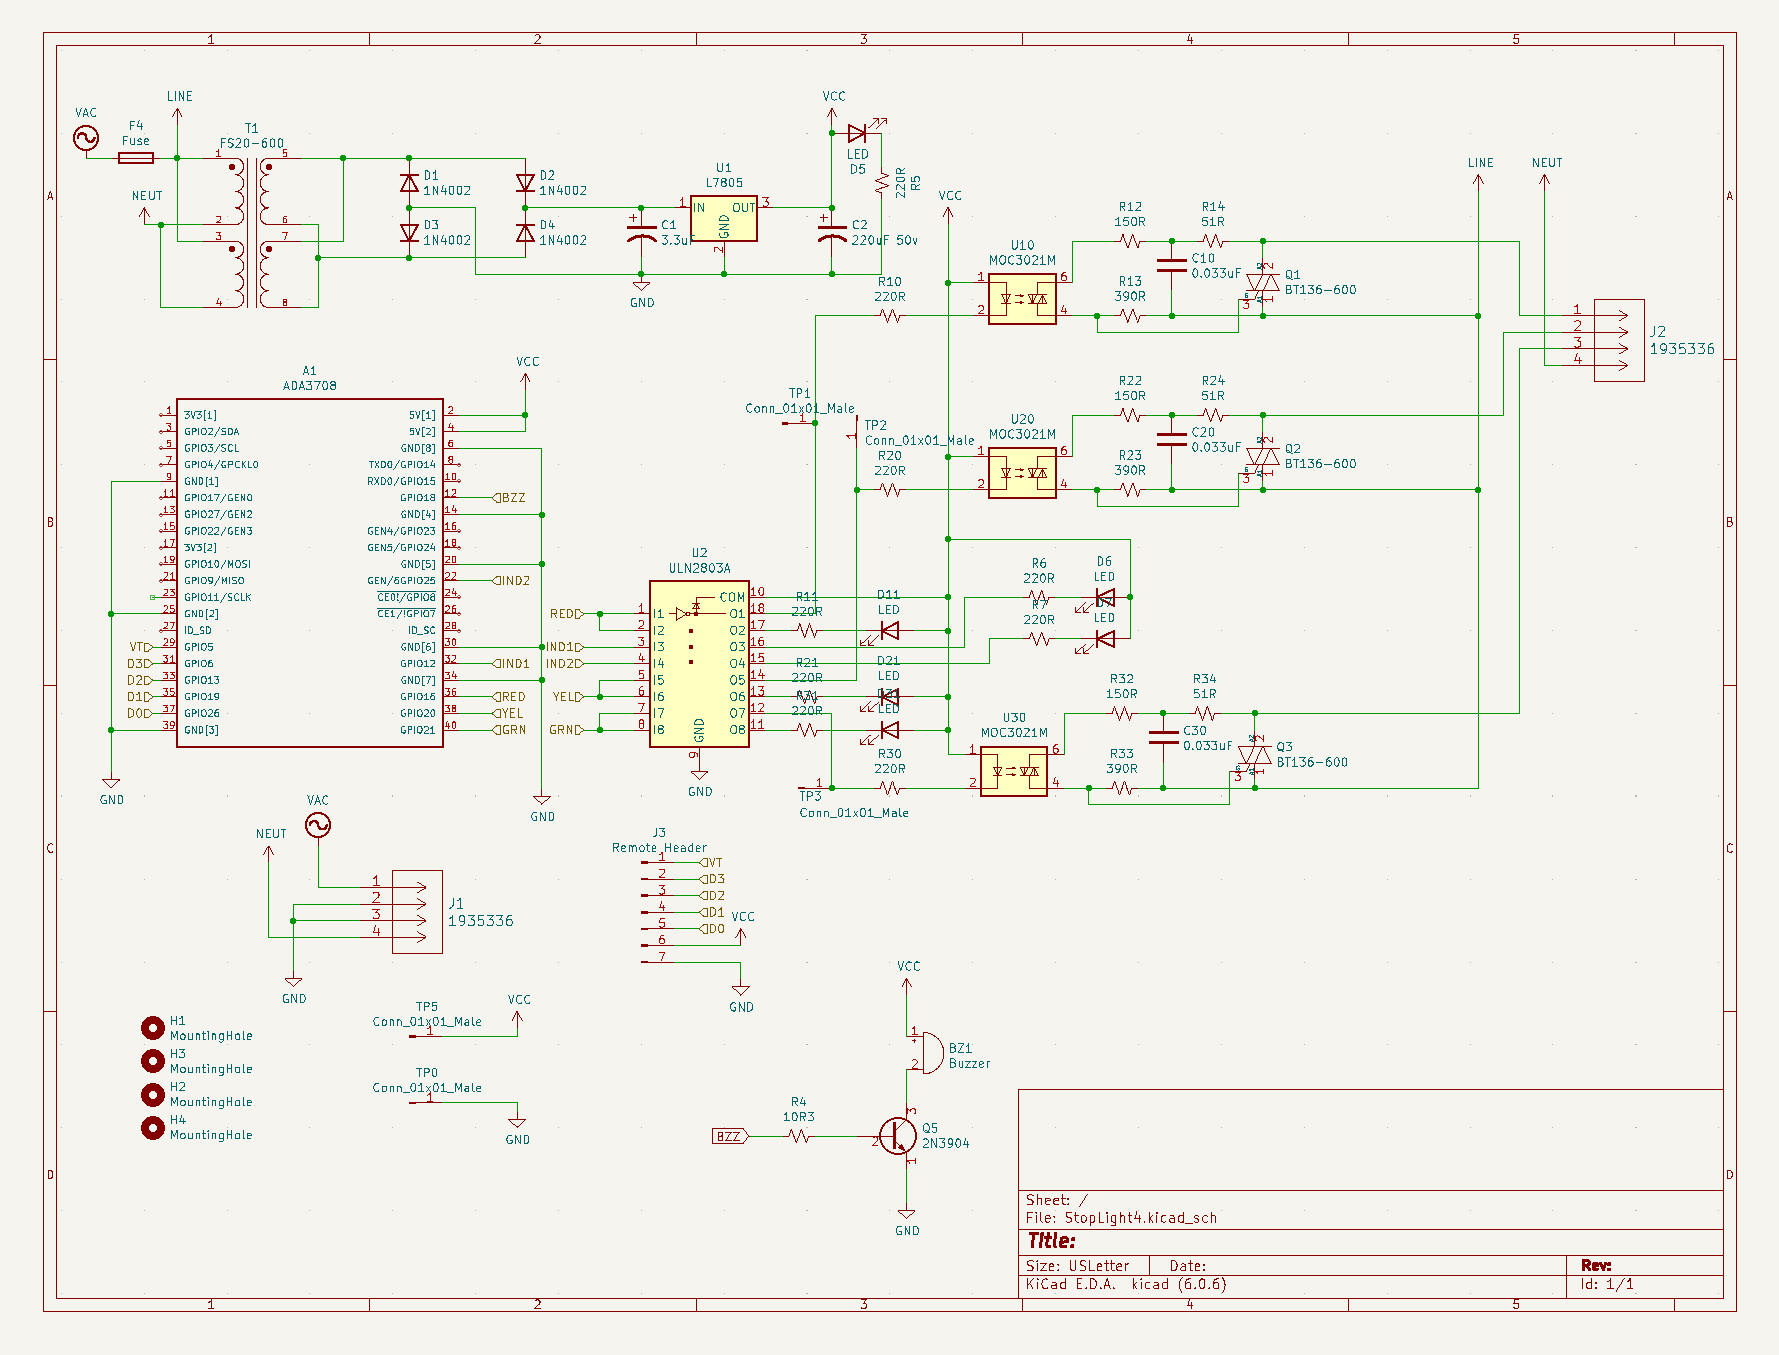This screenshot has height=1355, width=1779.
Task: Select diode D1 1N4002
Action: pos(409,183)
